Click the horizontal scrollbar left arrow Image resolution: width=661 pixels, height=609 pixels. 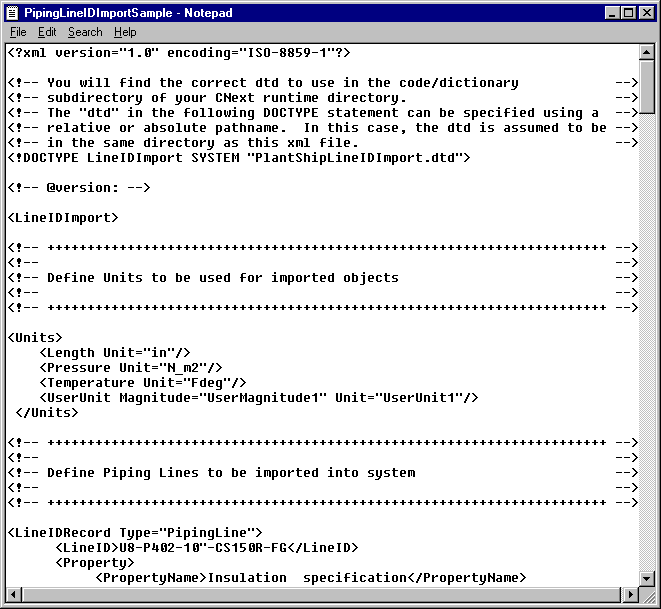tap(13, 595)
